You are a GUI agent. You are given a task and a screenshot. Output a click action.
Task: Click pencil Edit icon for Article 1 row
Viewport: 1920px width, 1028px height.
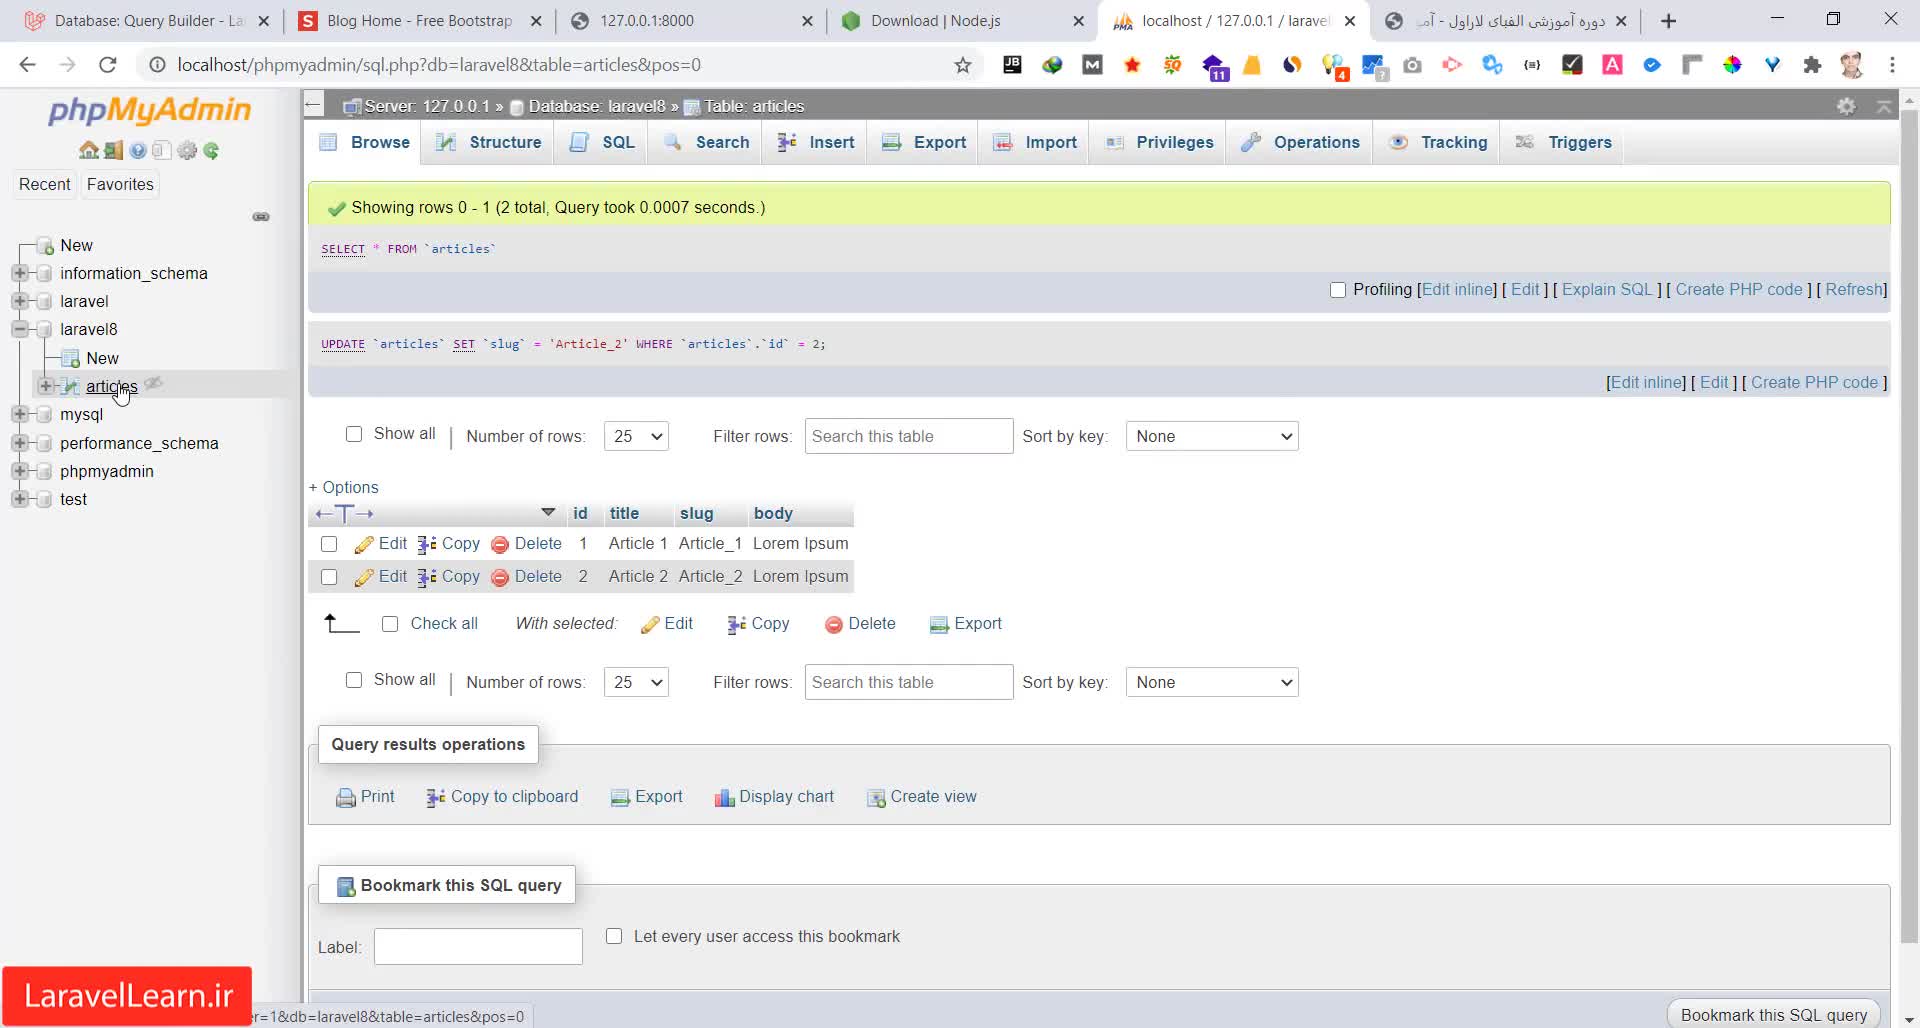point(364,545)
